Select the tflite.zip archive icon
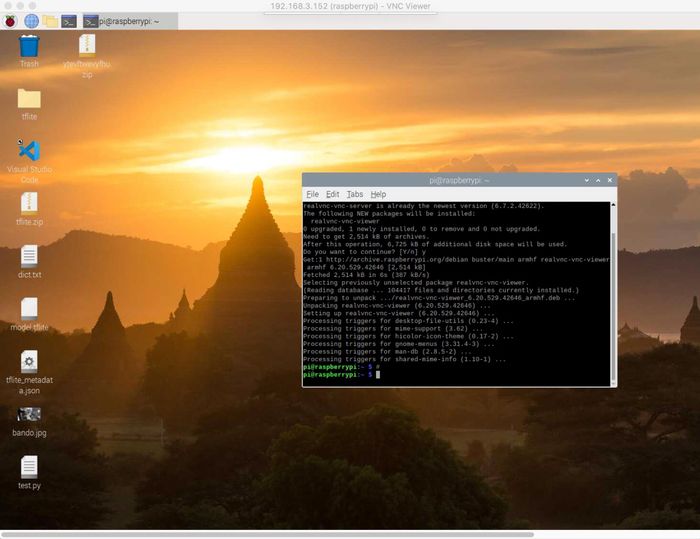700x539 pixels. point(29,203)
